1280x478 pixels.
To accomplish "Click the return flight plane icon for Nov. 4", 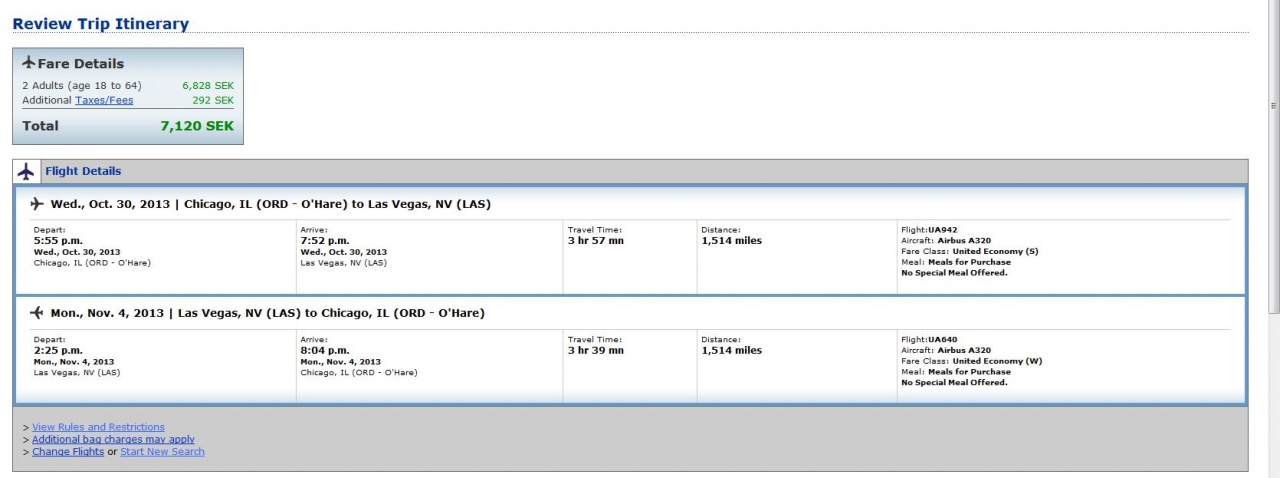I will coord(37,313).
